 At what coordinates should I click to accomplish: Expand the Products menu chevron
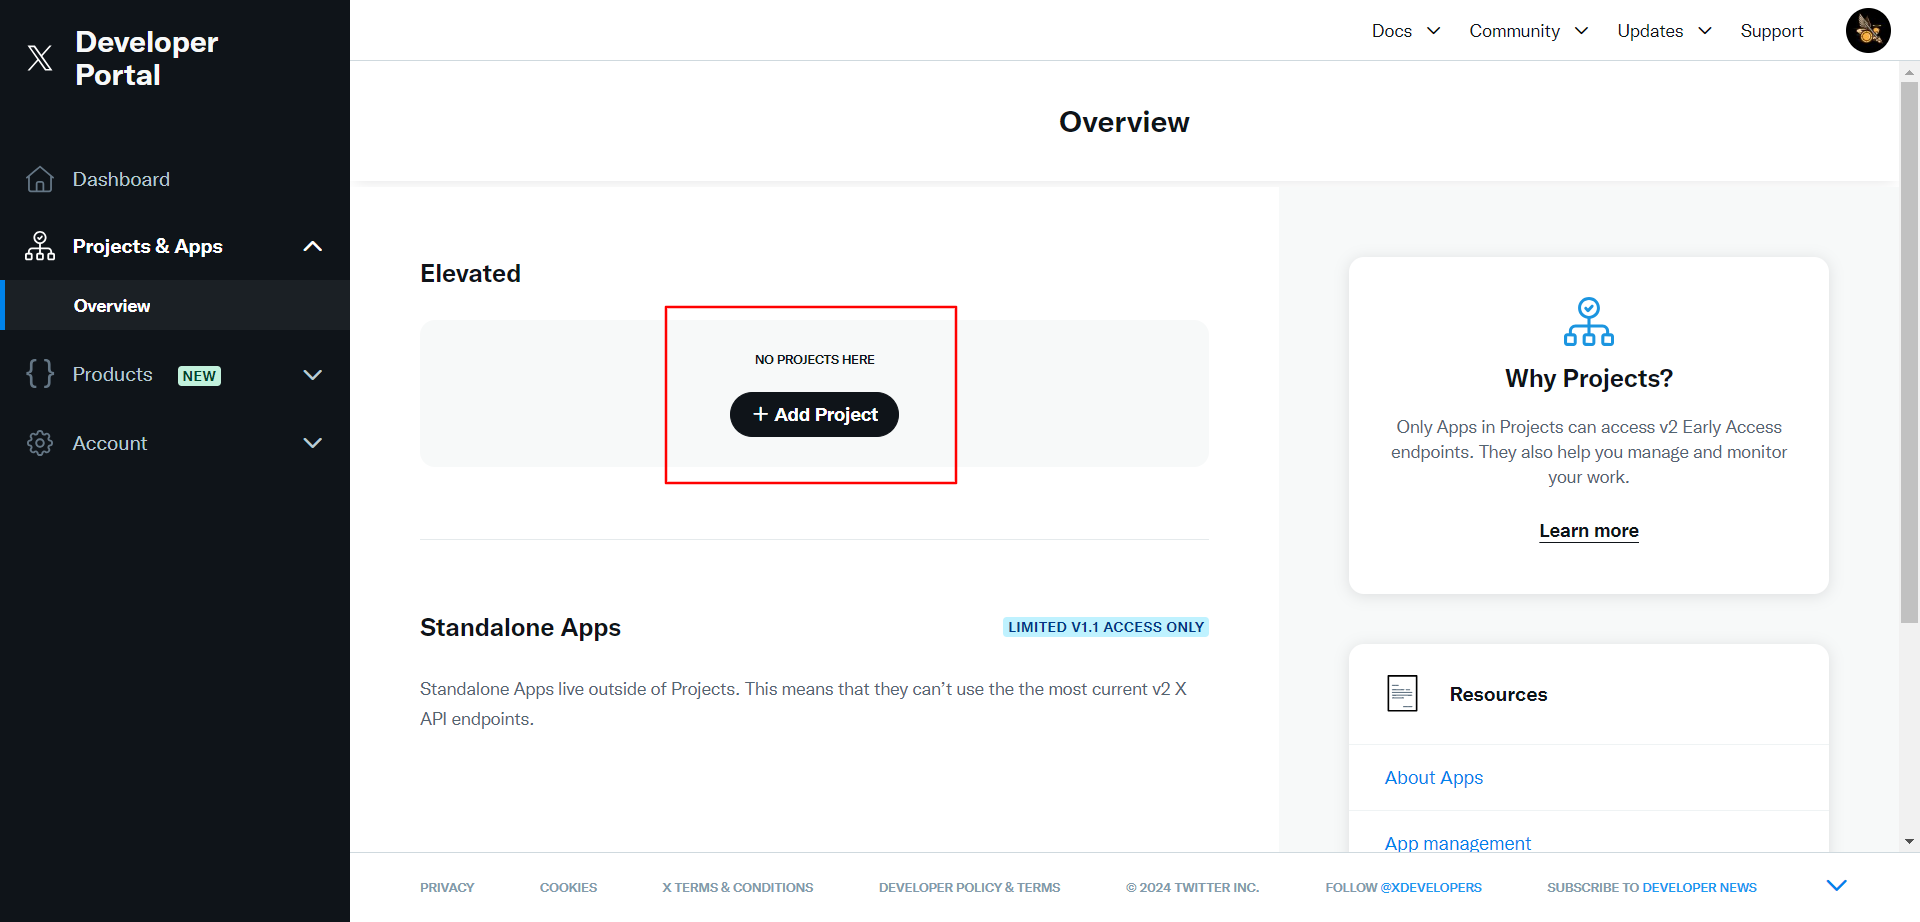click(312, 375)
